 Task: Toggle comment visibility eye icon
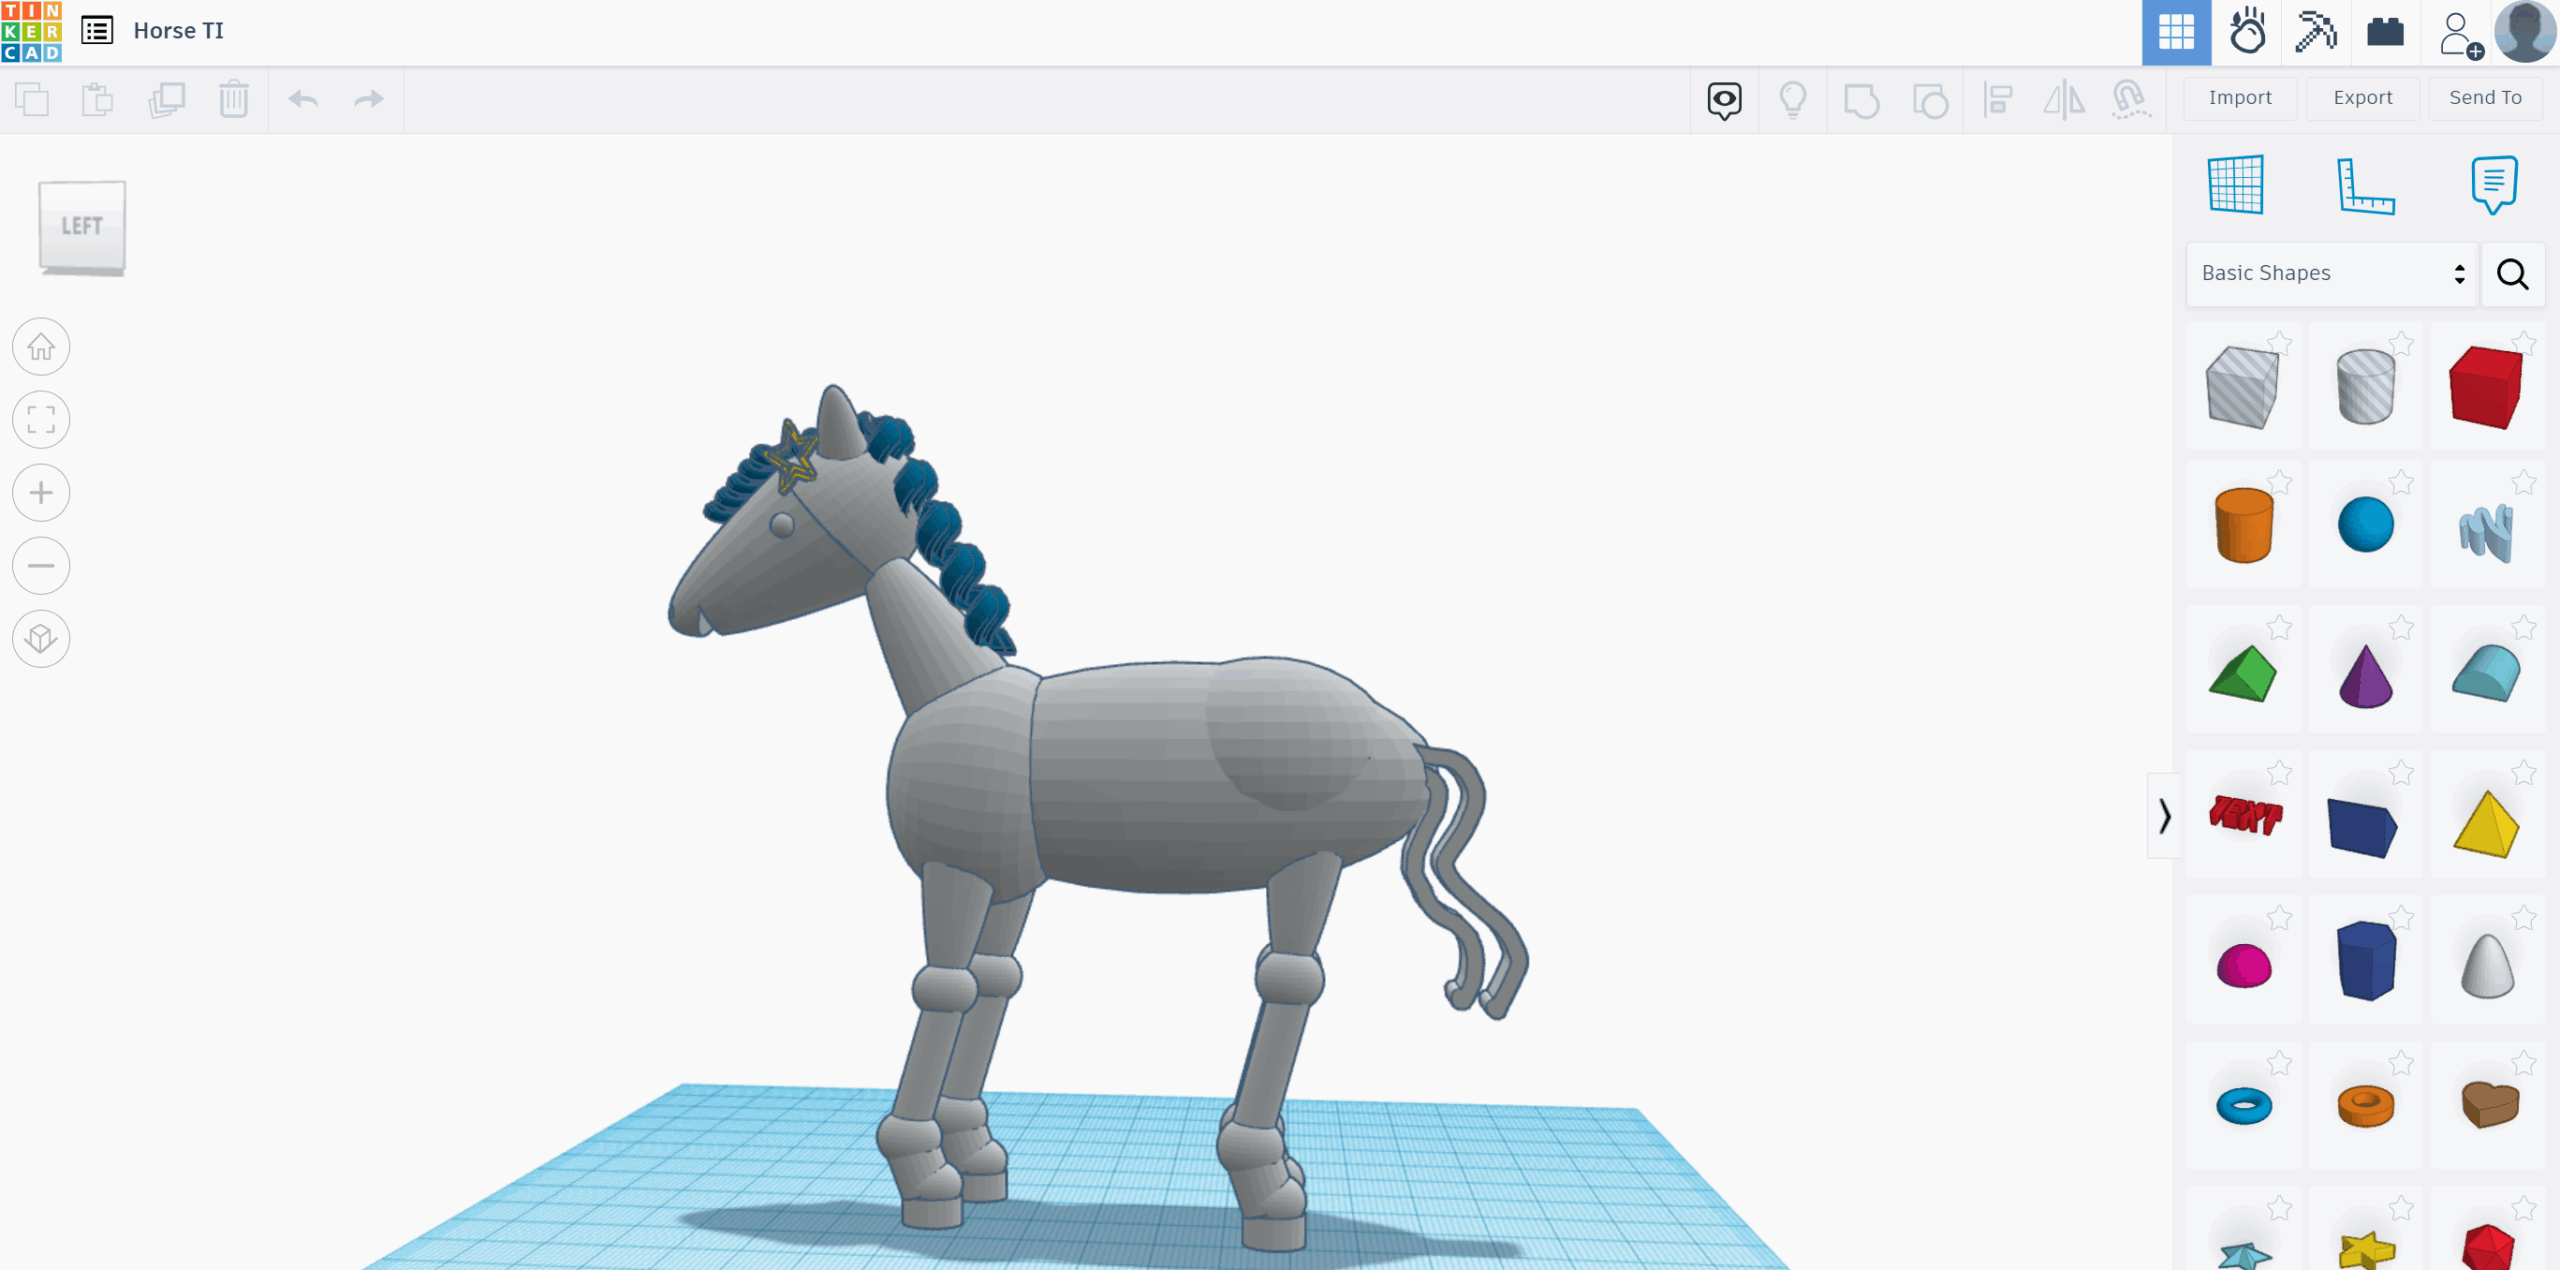[x=1724, y=99]
